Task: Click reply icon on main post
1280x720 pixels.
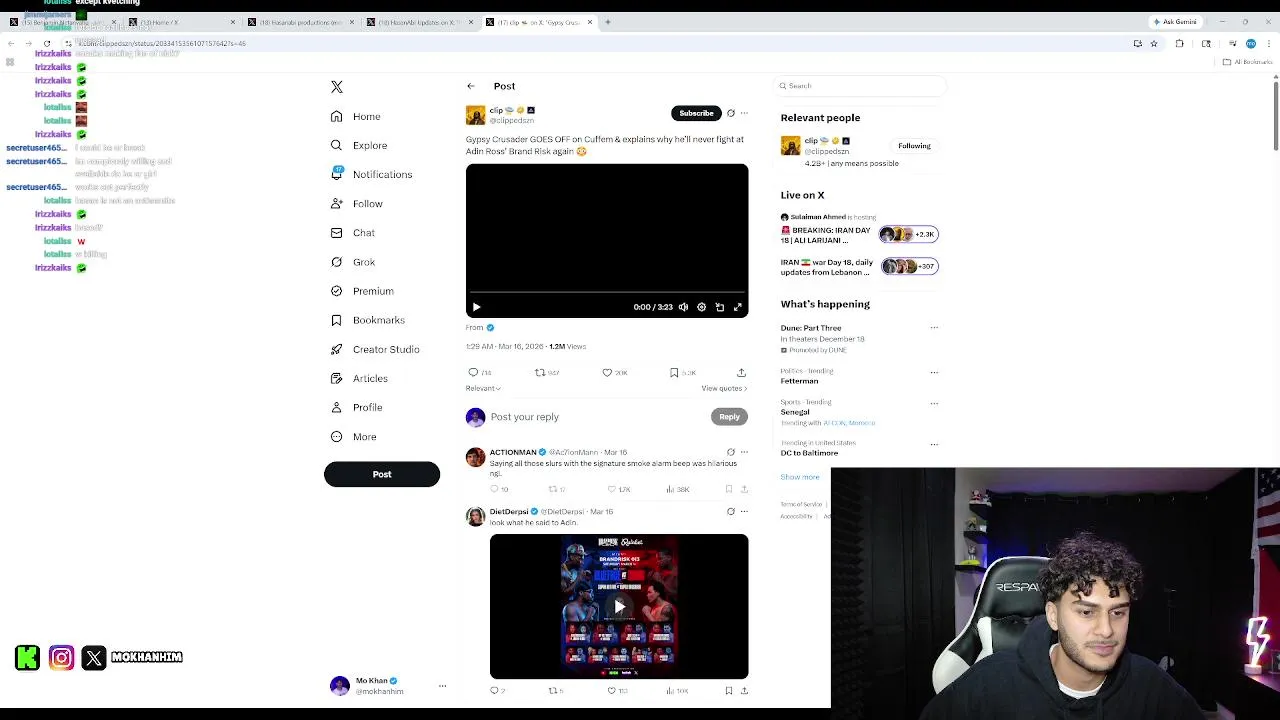Action: (473, 372)
